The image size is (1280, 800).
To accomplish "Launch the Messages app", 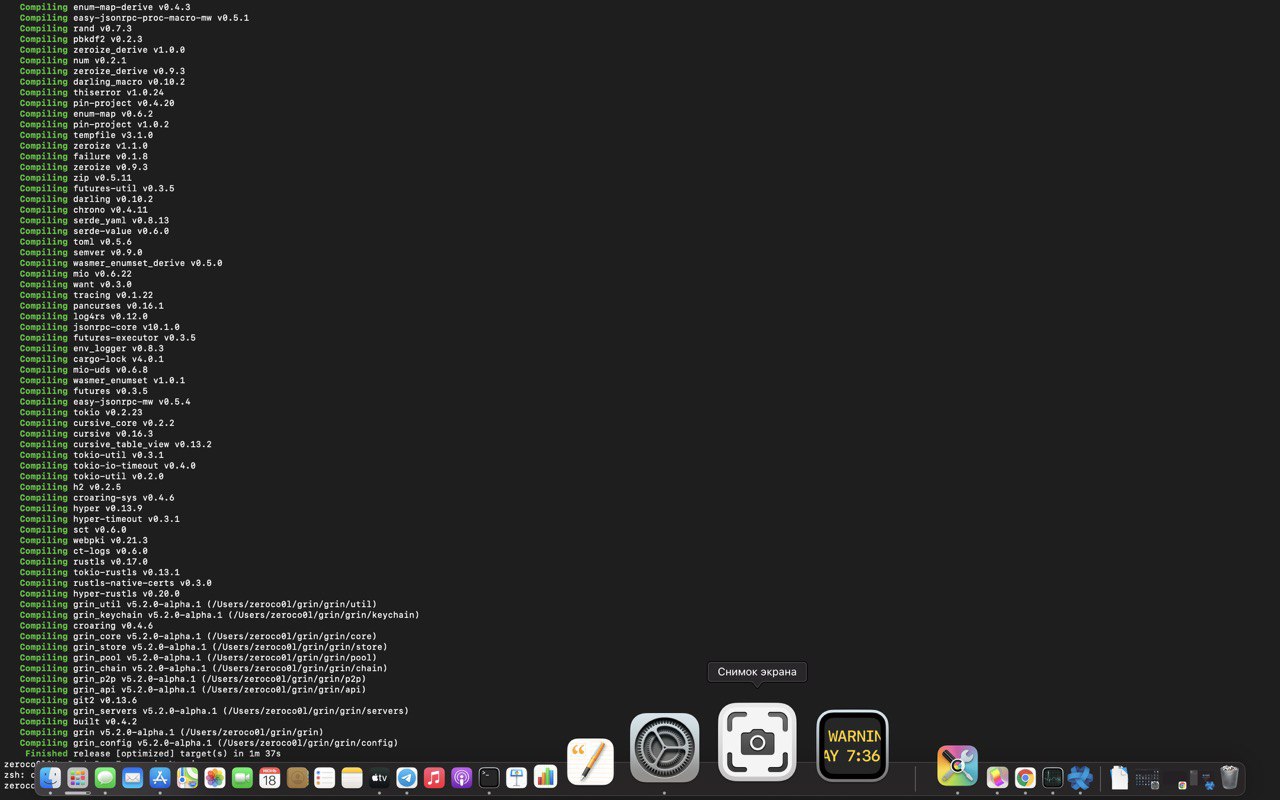I will click(x=105, y=777).
